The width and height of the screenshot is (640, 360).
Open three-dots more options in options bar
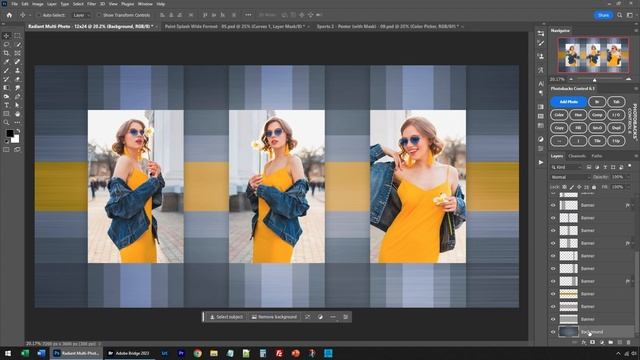(x=248, y=15)
